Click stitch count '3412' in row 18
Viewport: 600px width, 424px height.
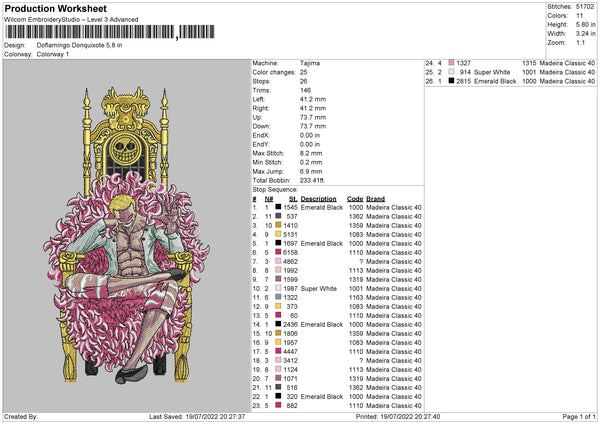[x=290, y=360]
